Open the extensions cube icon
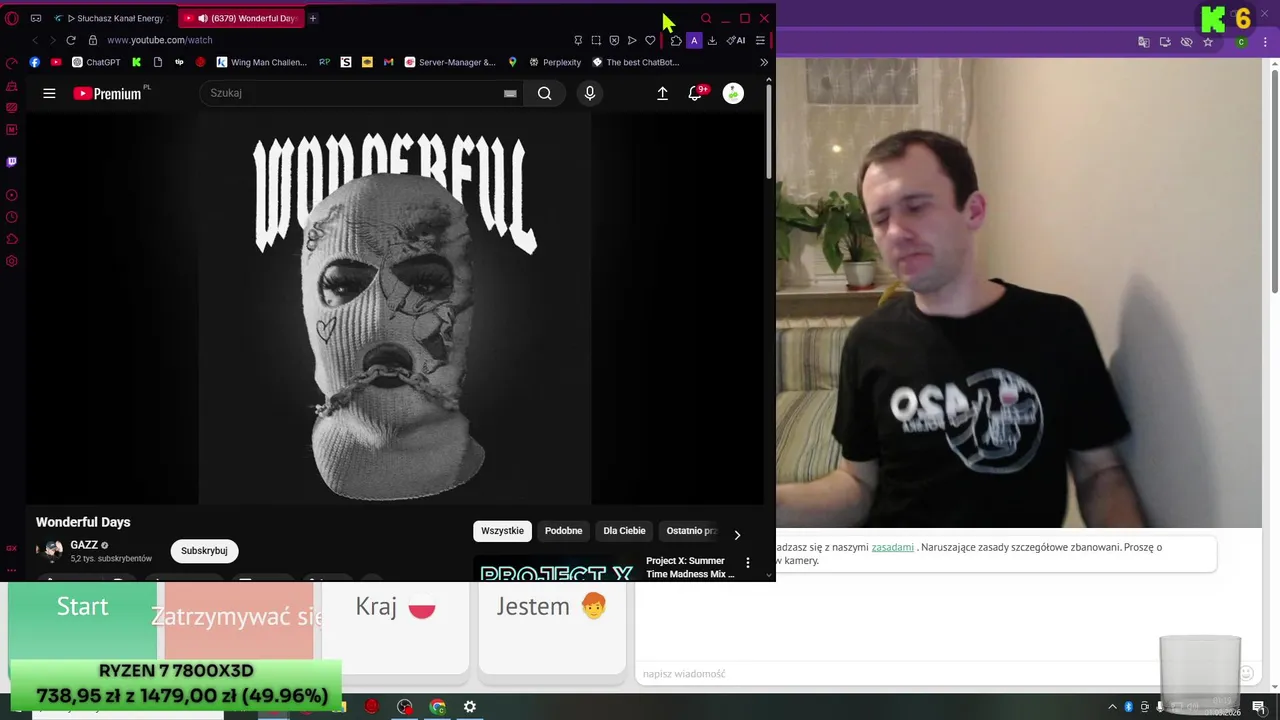The width and height of the screenshot is (1280, 720). pos(676,40)
